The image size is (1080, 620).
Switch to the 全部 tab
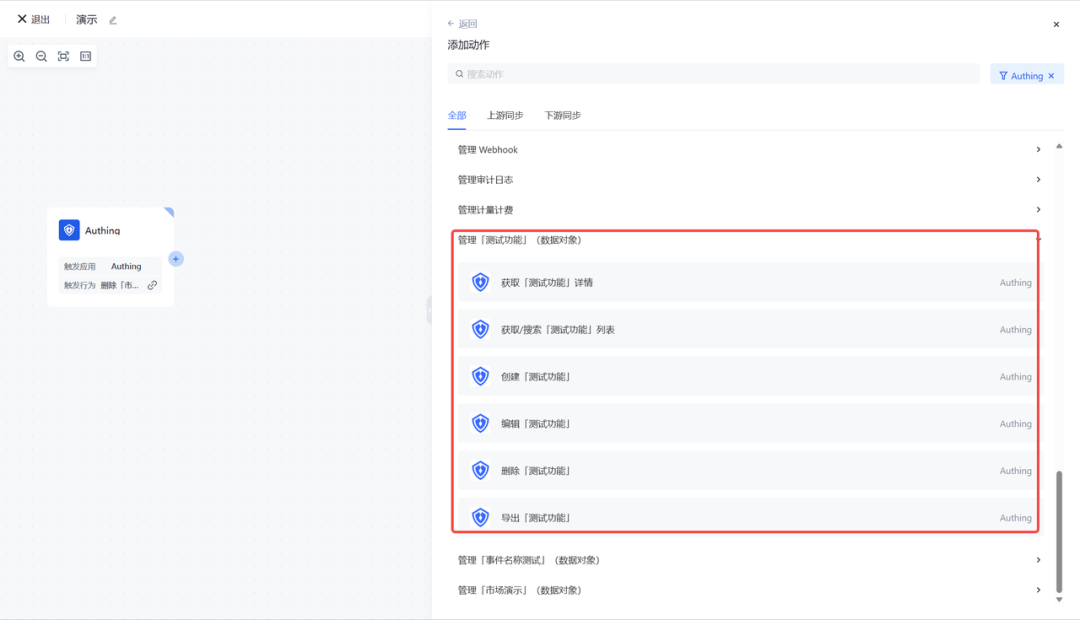click(457, 115)
